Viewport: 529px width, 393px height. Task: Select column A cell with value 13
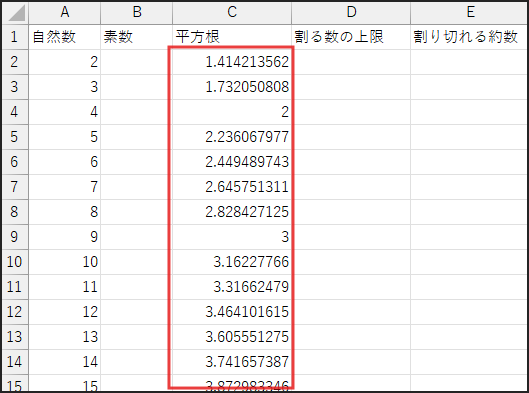[65, 337]
